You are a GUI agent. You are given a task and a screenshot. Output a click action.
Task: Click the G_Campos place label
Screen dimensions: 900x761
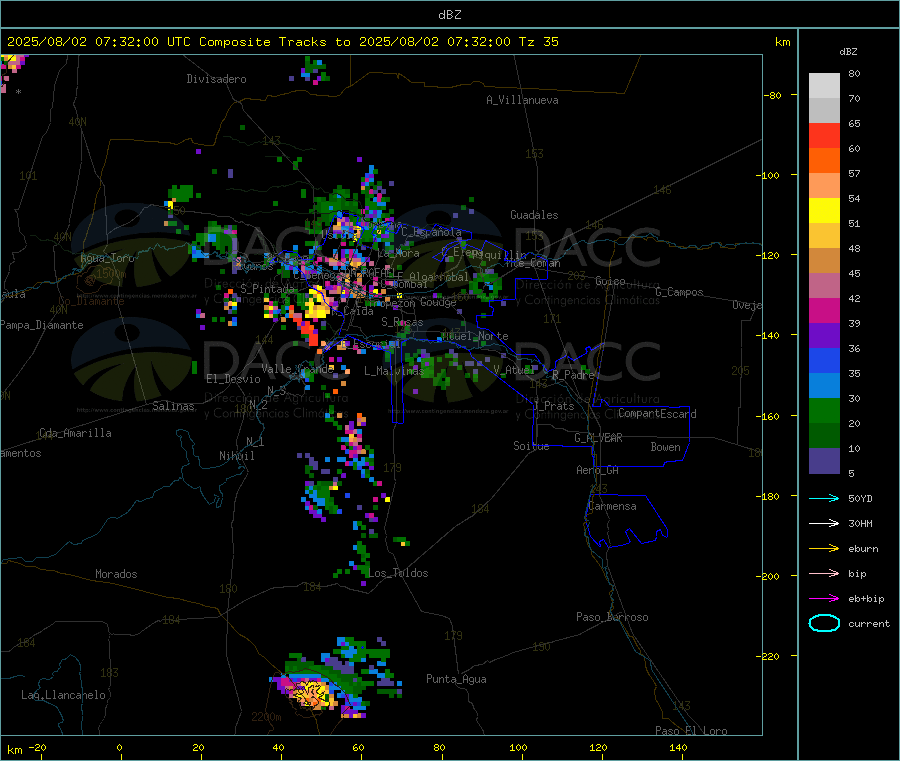click(680, 292)
